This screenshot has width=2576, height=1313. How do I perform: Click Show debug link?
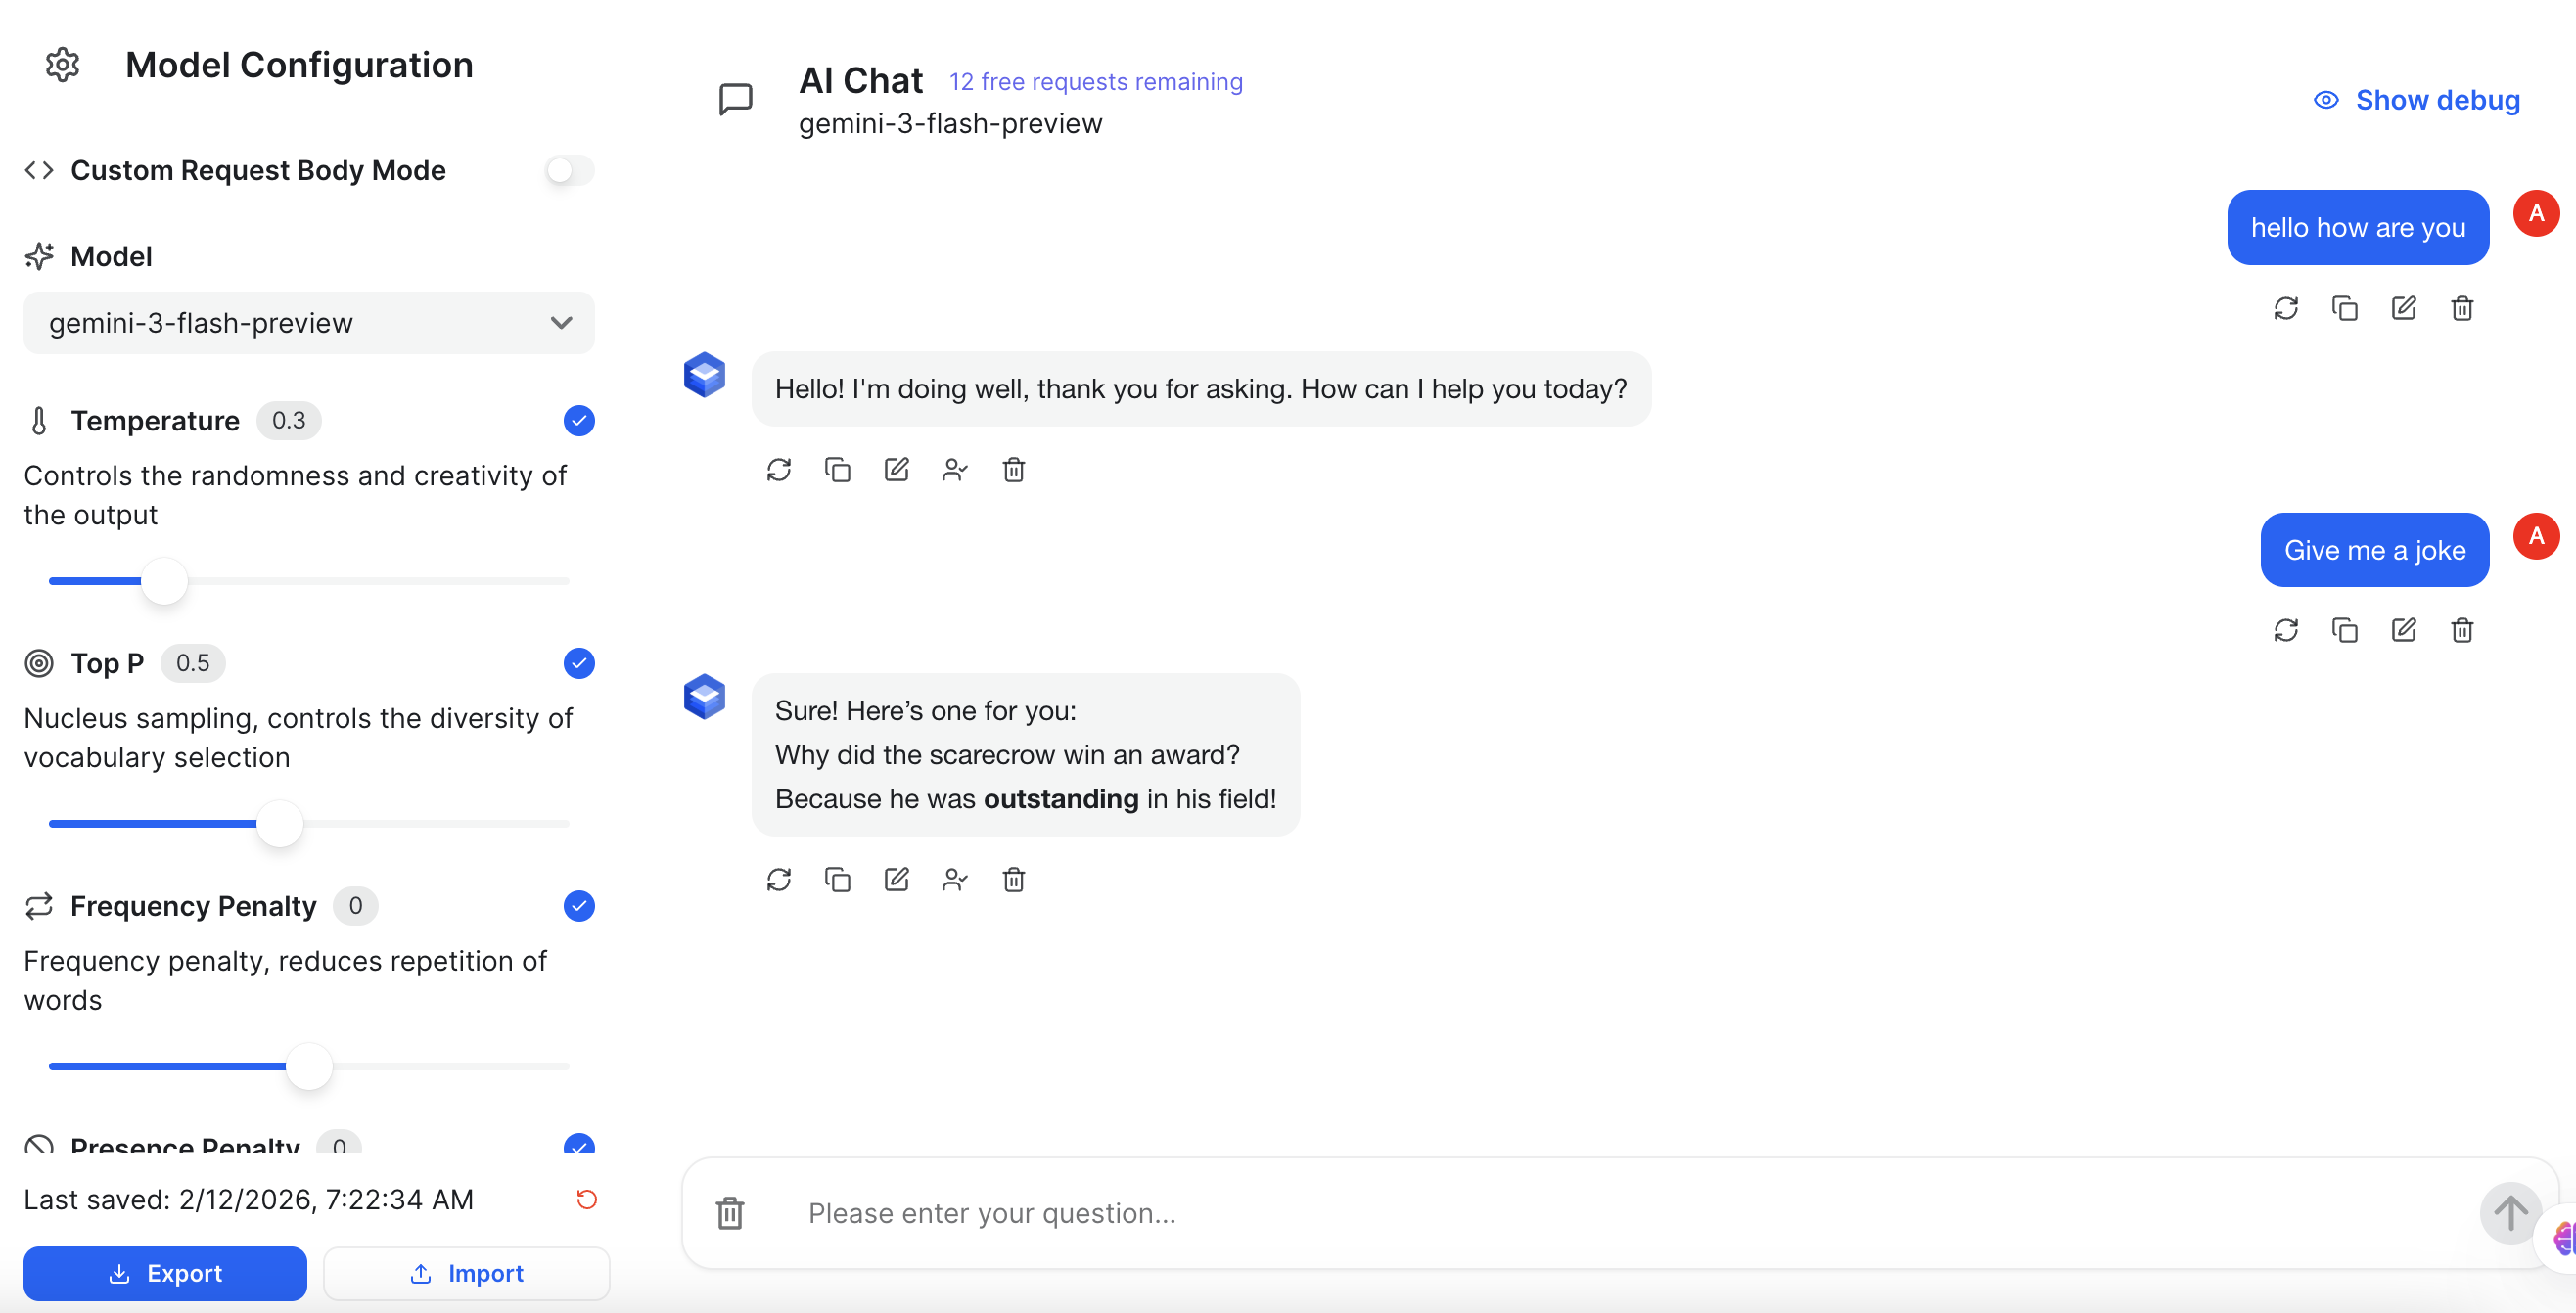(2417, 100)
